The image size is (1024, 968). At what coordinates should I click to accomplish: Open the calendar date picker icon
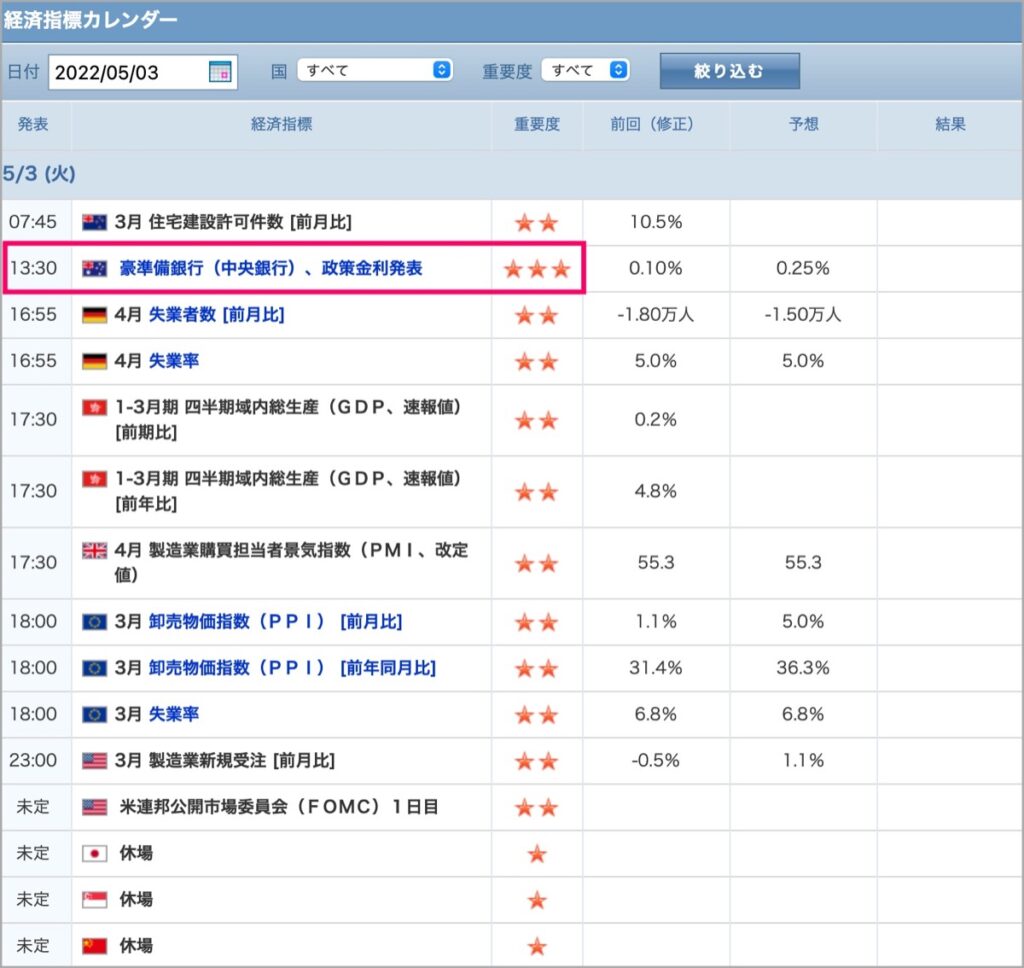[x=220, y=71]
